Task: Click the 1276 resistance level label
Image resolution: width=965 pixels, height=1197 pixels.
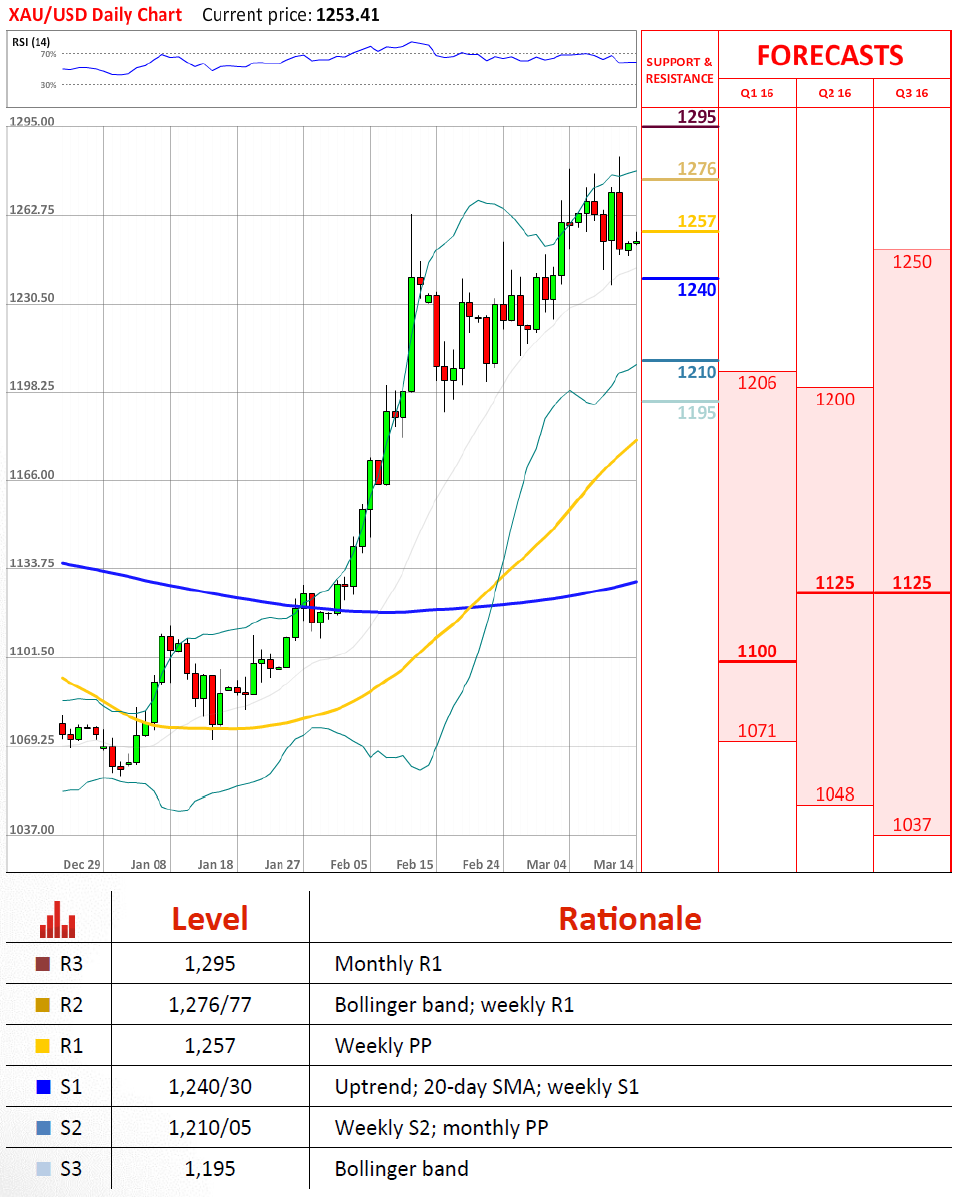Action: [696, 169]
